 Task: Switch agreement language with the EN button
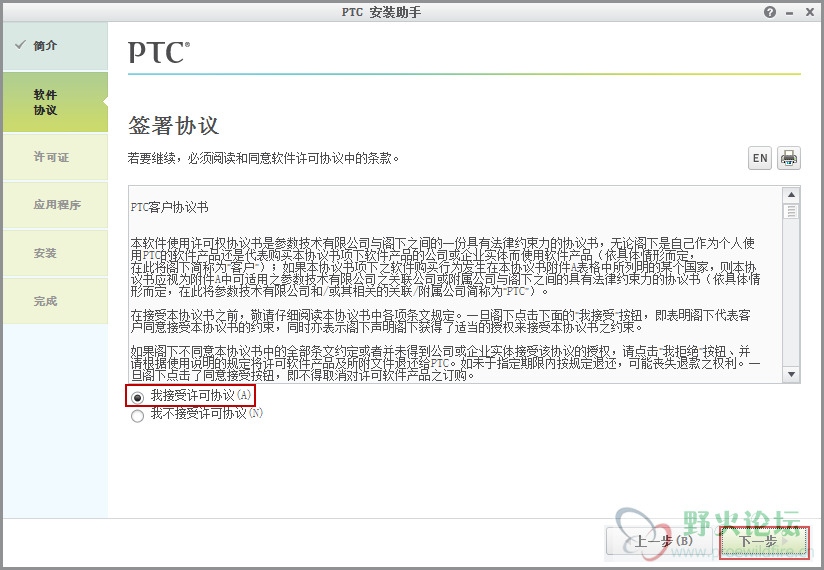tap(760, 158)
